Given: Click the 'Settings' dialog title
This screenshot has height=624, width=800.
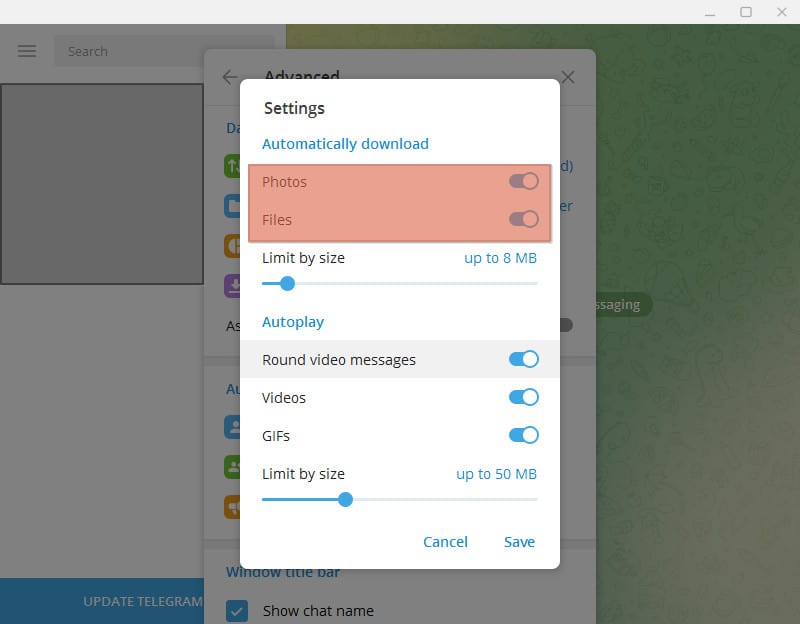Looking at the screenshot, I should point(294,108).
